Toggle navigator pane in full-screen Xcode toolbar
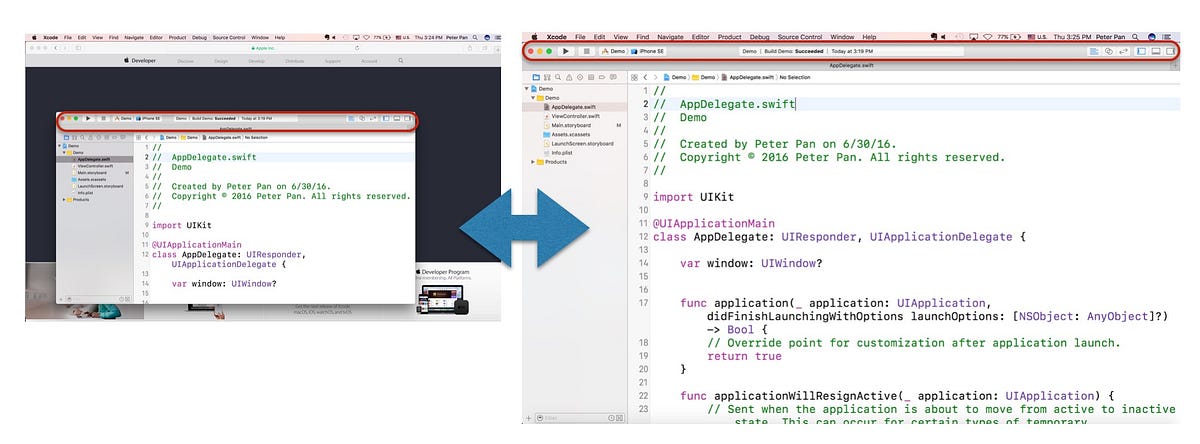 click(x=1141, y=51)
